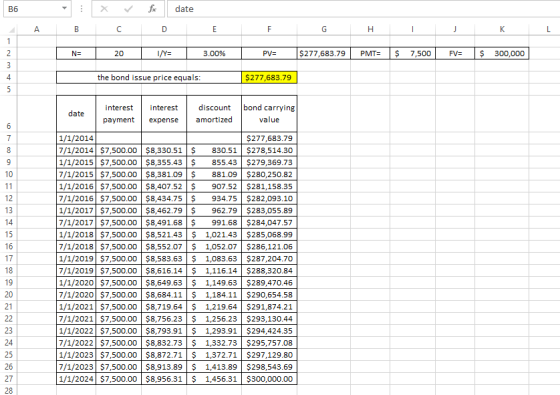Click PV value $277,683.79 in column G

[324, 54]
